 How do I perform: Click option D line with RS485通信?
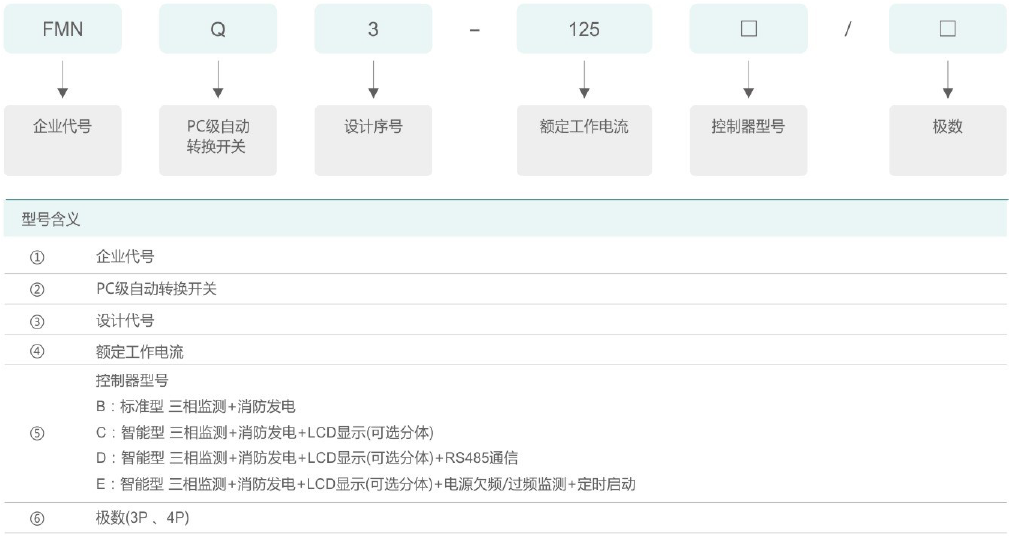tap(306, 458)
